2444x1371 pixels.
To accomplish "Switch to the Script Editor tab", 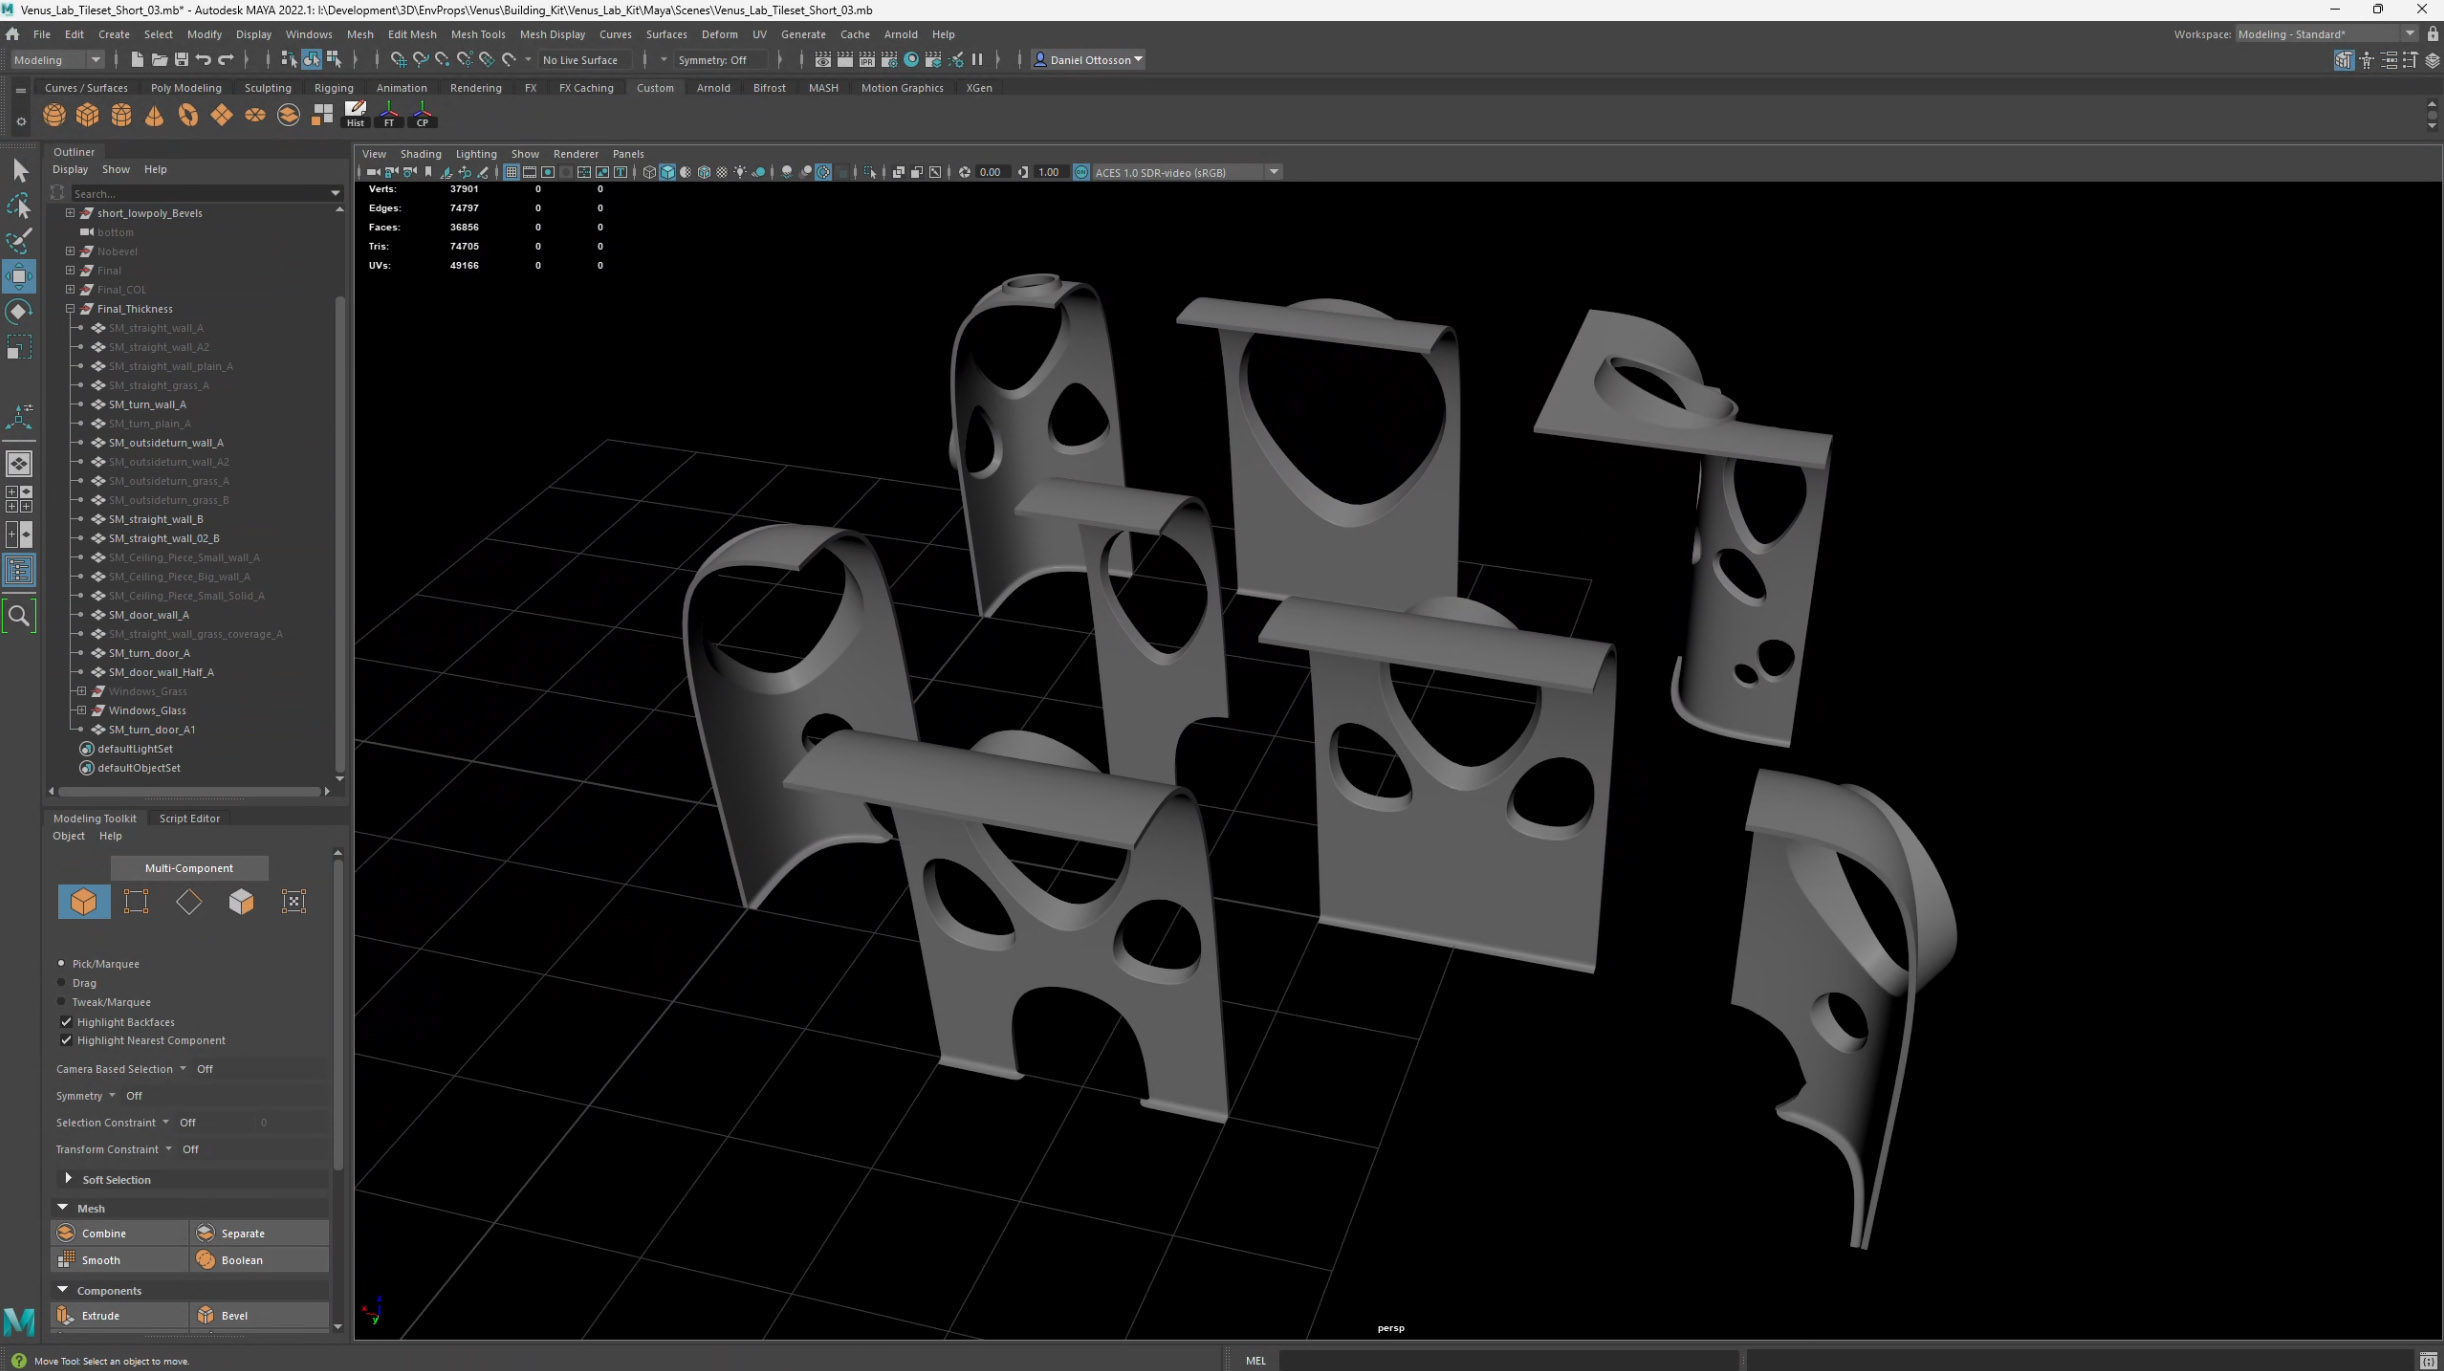I will pos(189,818).
